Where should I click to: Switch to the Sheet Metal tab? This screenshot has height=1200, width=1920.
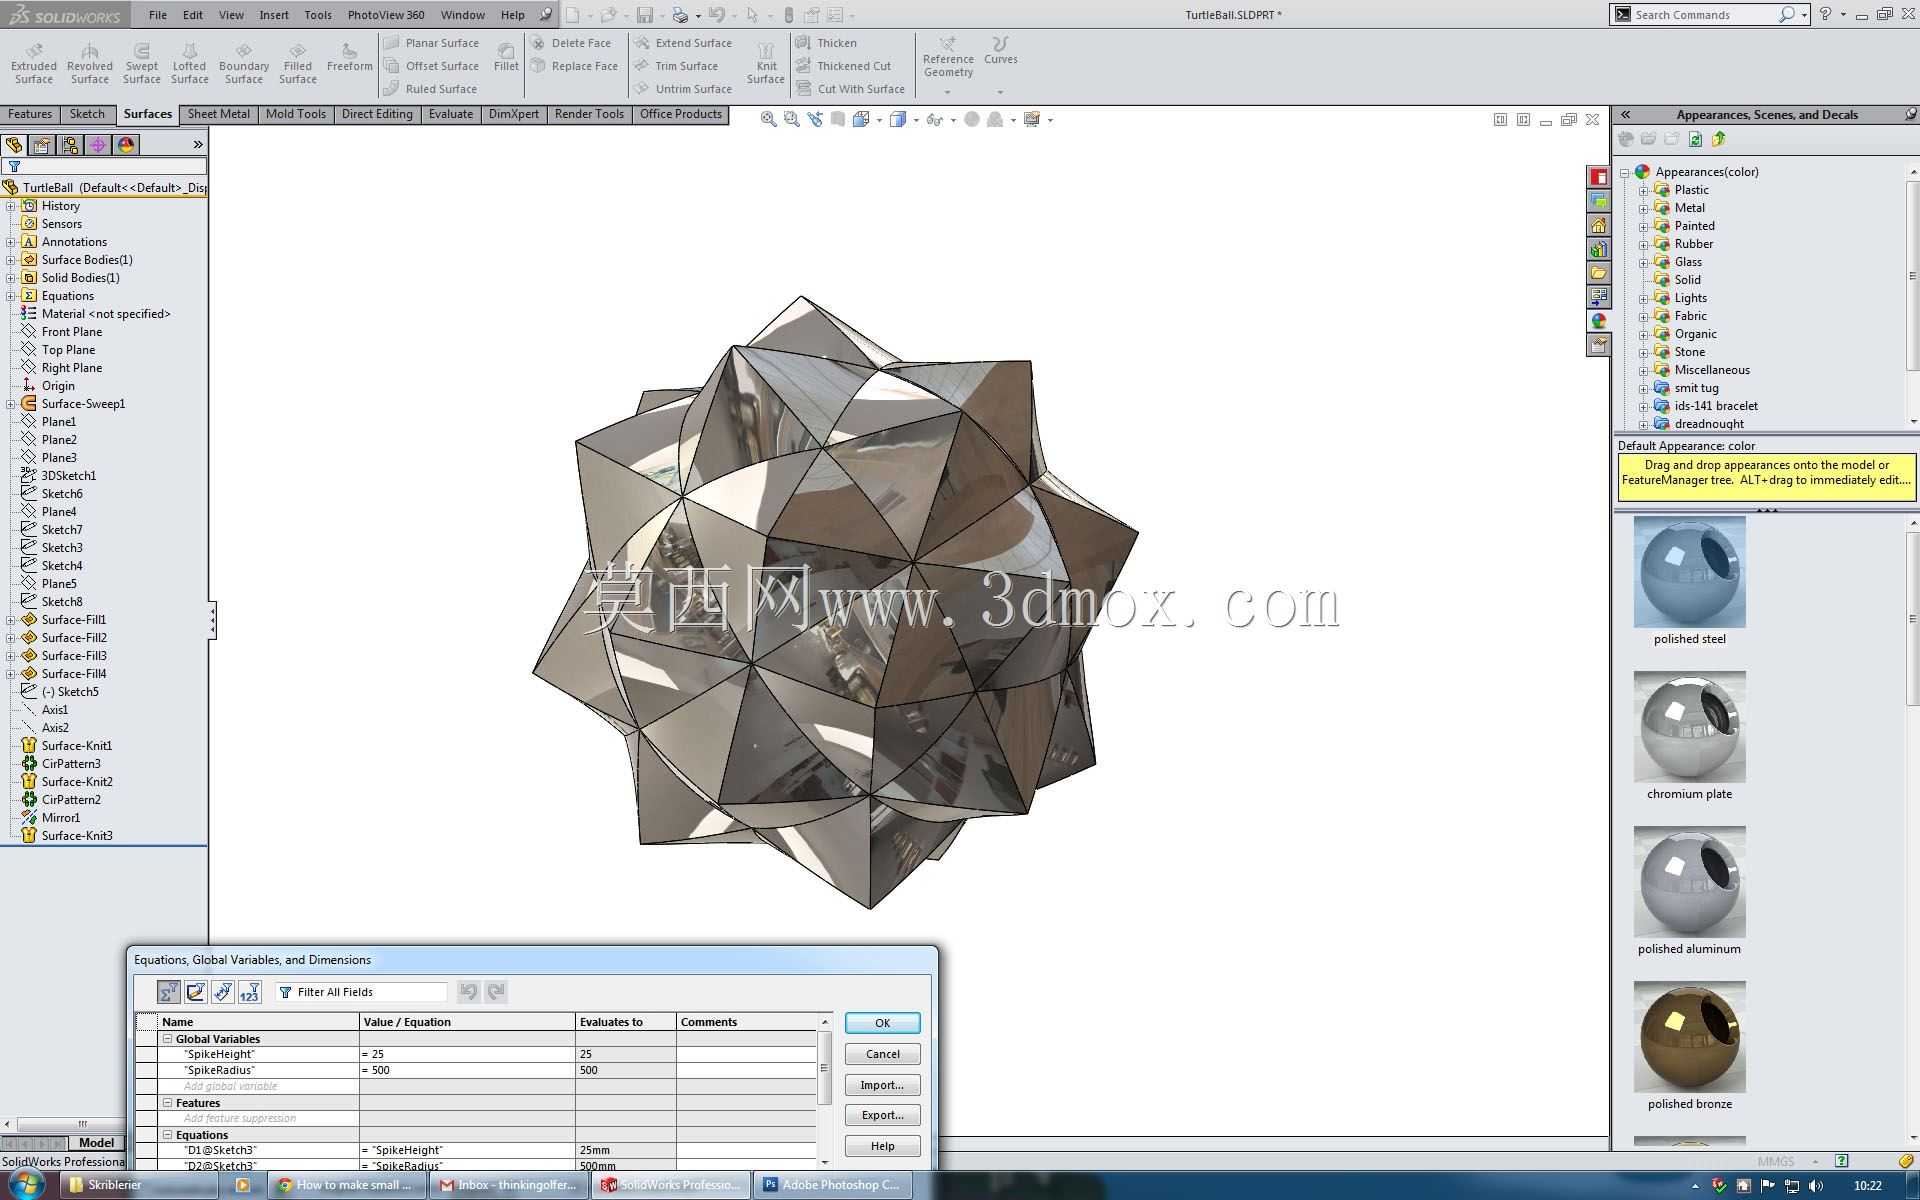coord(219,114)
